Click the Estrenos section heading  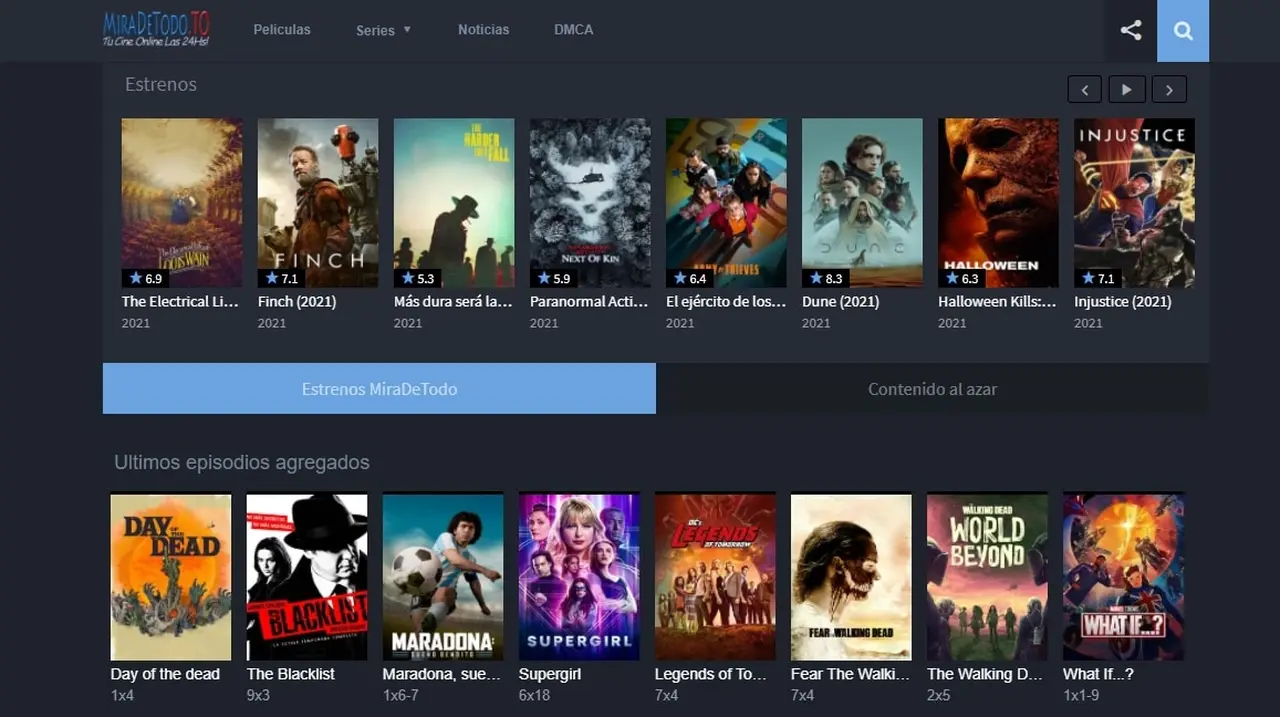161,85
